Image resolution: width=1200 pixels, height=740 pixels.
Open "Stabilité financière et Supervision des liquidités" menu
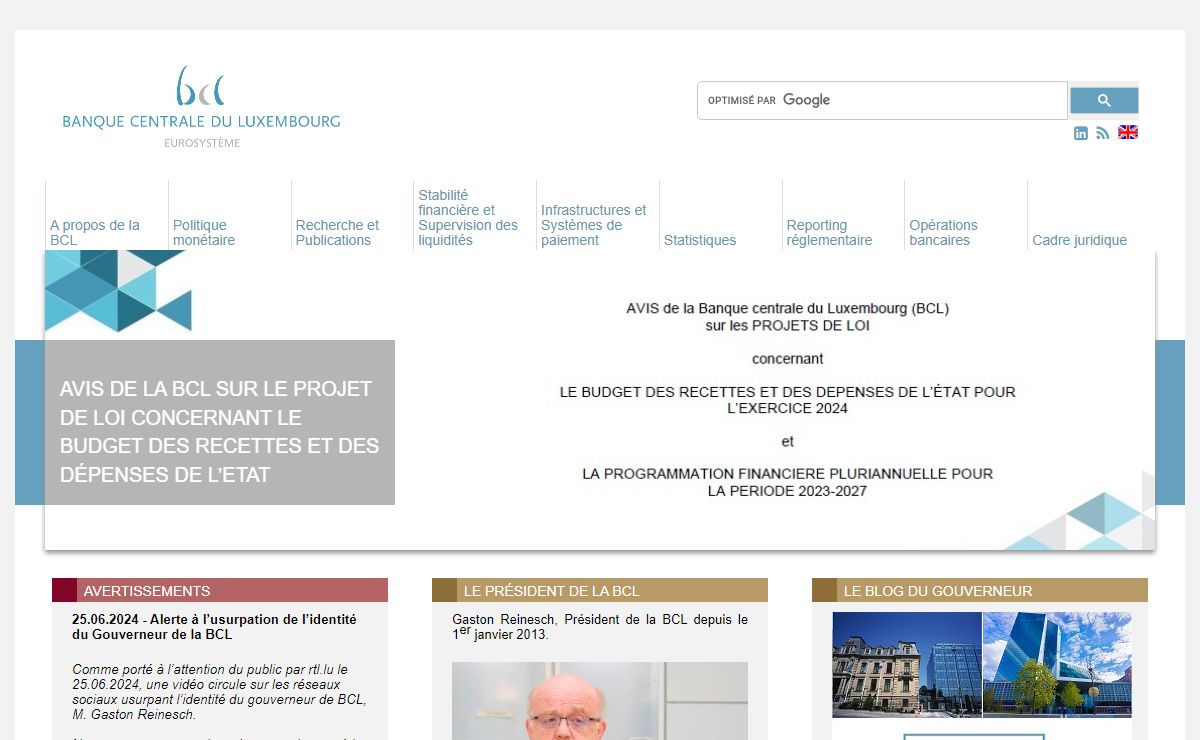[x=475, y=218]
